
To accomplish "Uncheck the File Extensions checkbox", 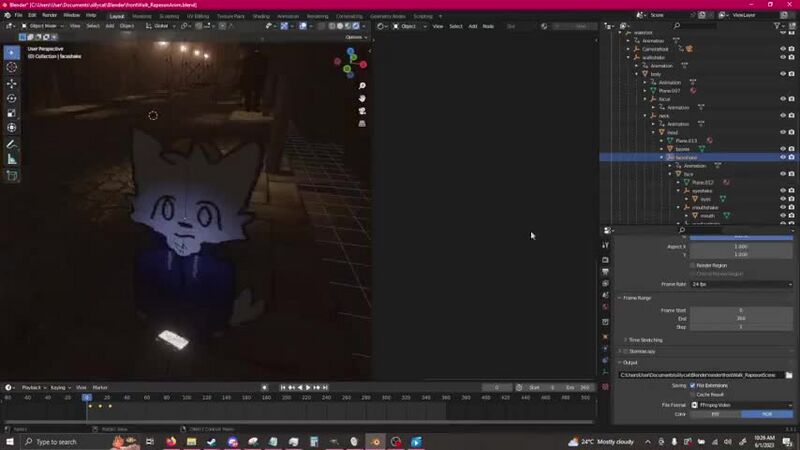I will [x=692, y=385].
